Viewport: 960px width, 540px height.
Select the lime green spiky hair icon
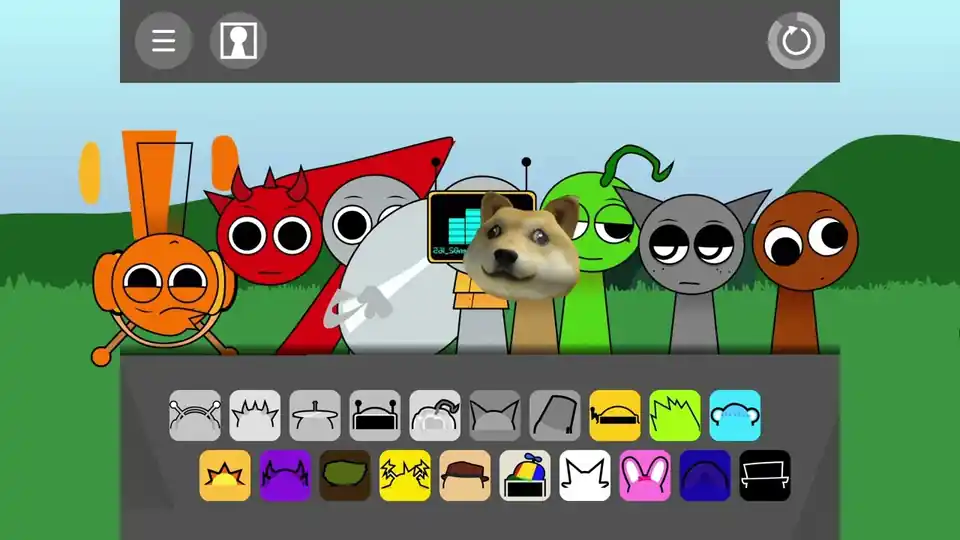pyautogui.click(x=675, y=416)
